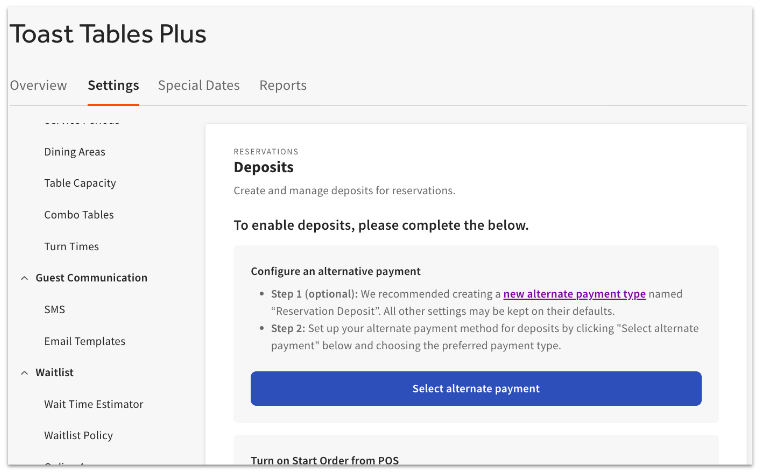Open the Wait Time Estimator page
760x474 pixels.
coord(93,405)
